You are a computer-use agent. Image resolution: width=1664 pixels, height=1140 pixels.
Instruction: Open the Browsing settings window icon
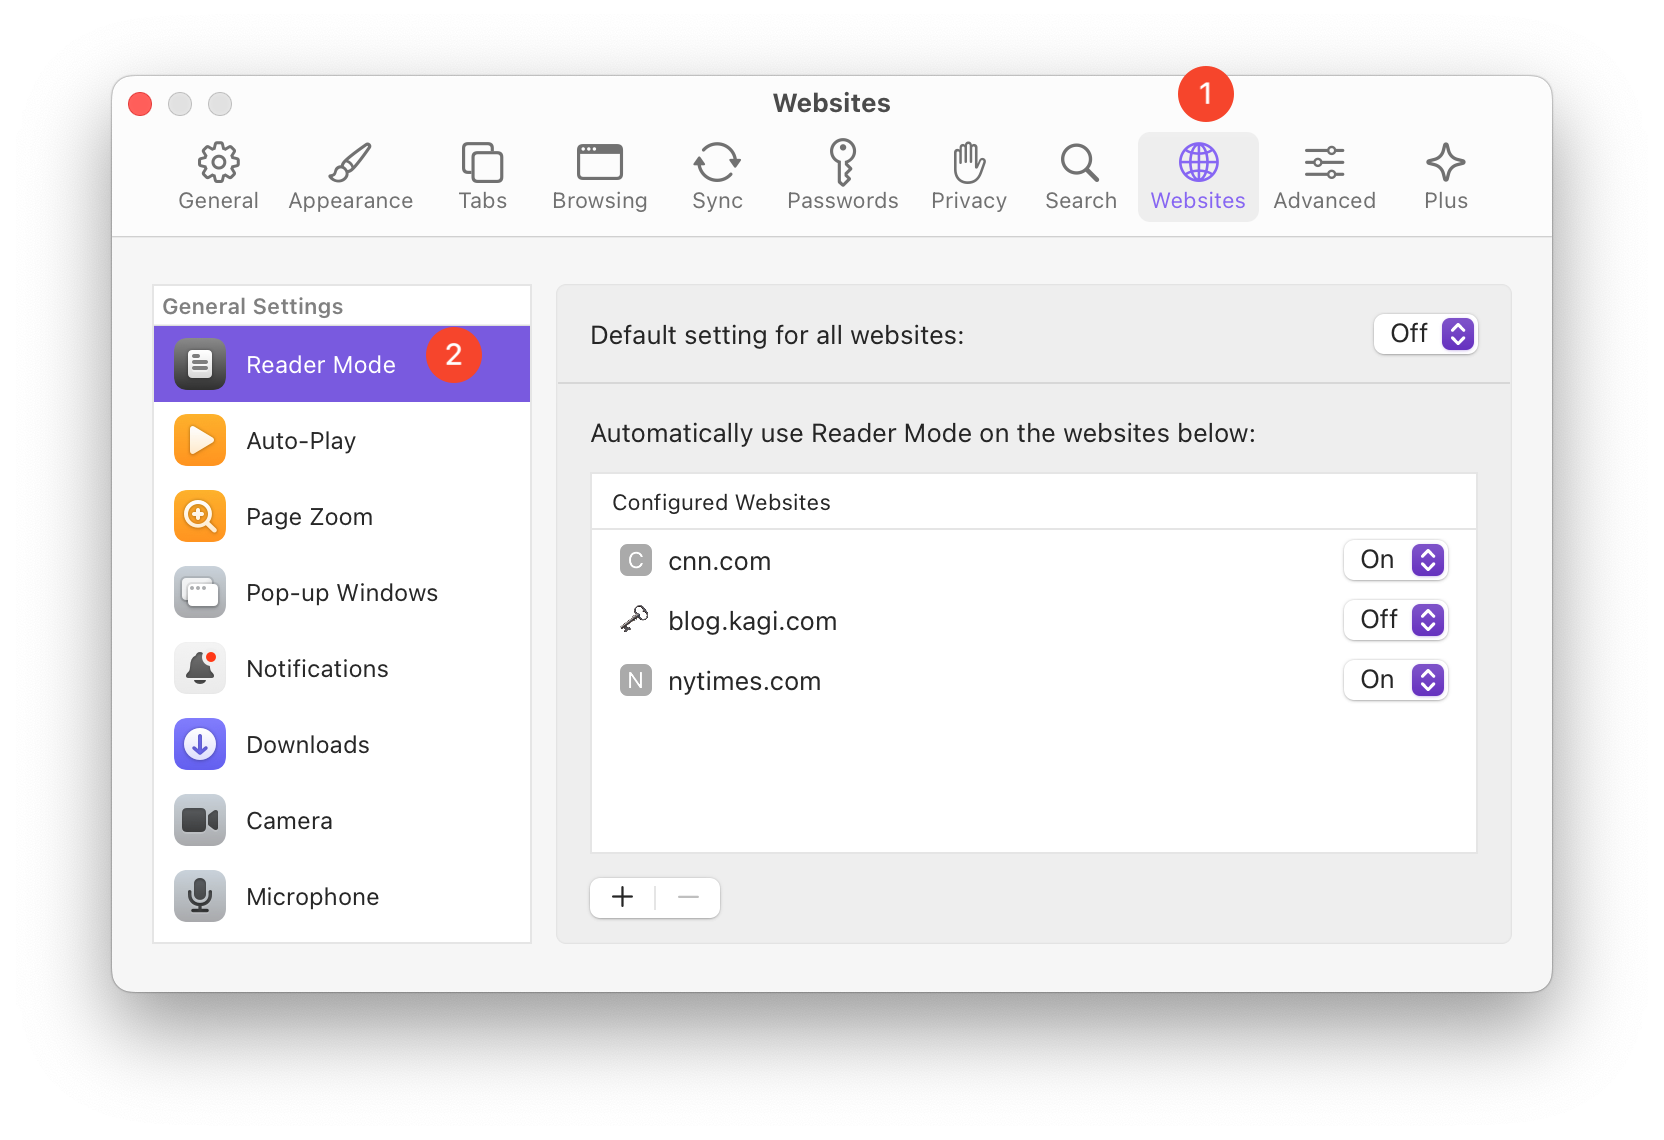pos(600,162)
